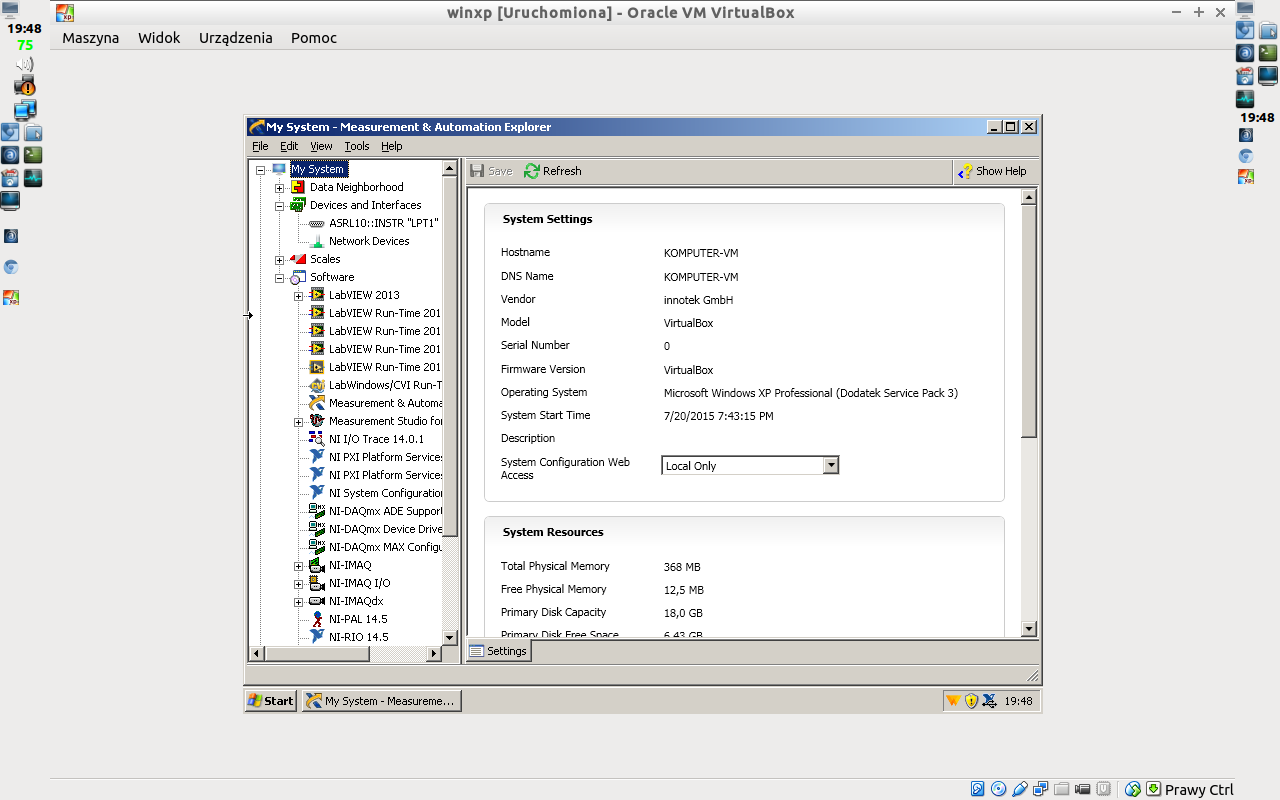Click the System Start Time value 7/20/2015
The width and height of the screenshot is (1280, 800).
[x=718, y=416]
